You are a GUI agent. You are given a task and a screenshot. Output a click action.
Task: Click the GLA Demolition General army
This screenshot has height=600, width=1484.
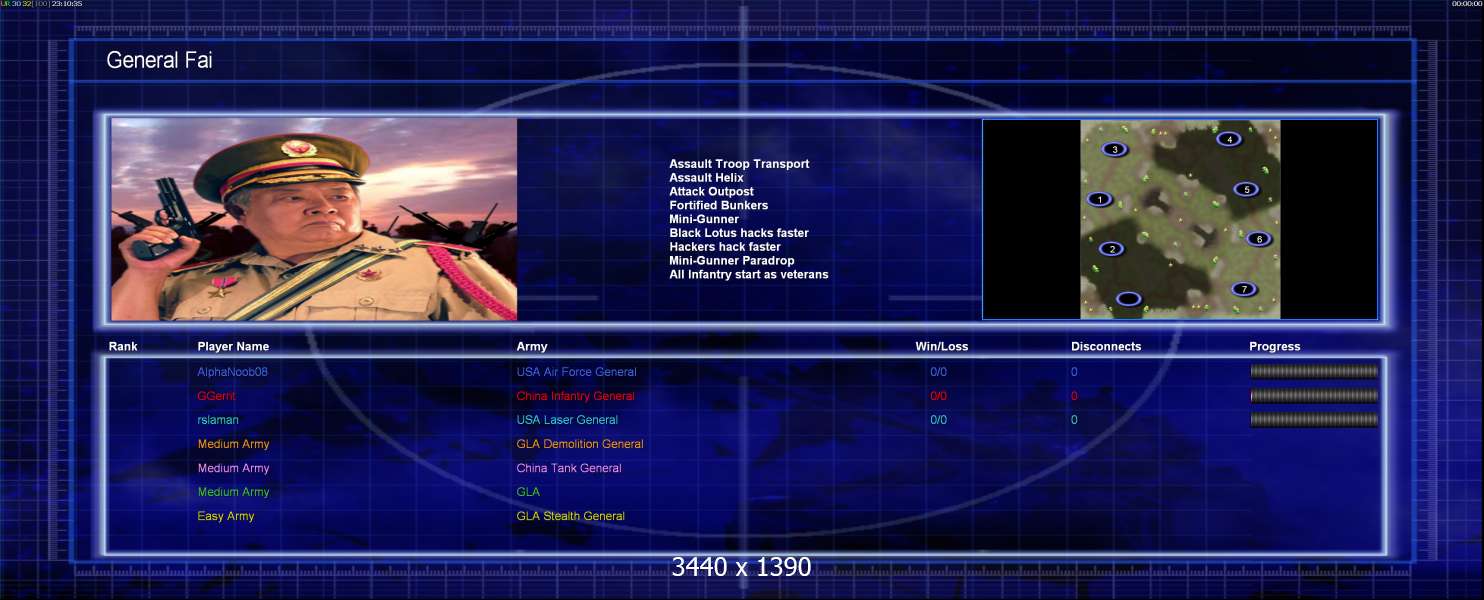pyautogui.click(x=580, y=444)
